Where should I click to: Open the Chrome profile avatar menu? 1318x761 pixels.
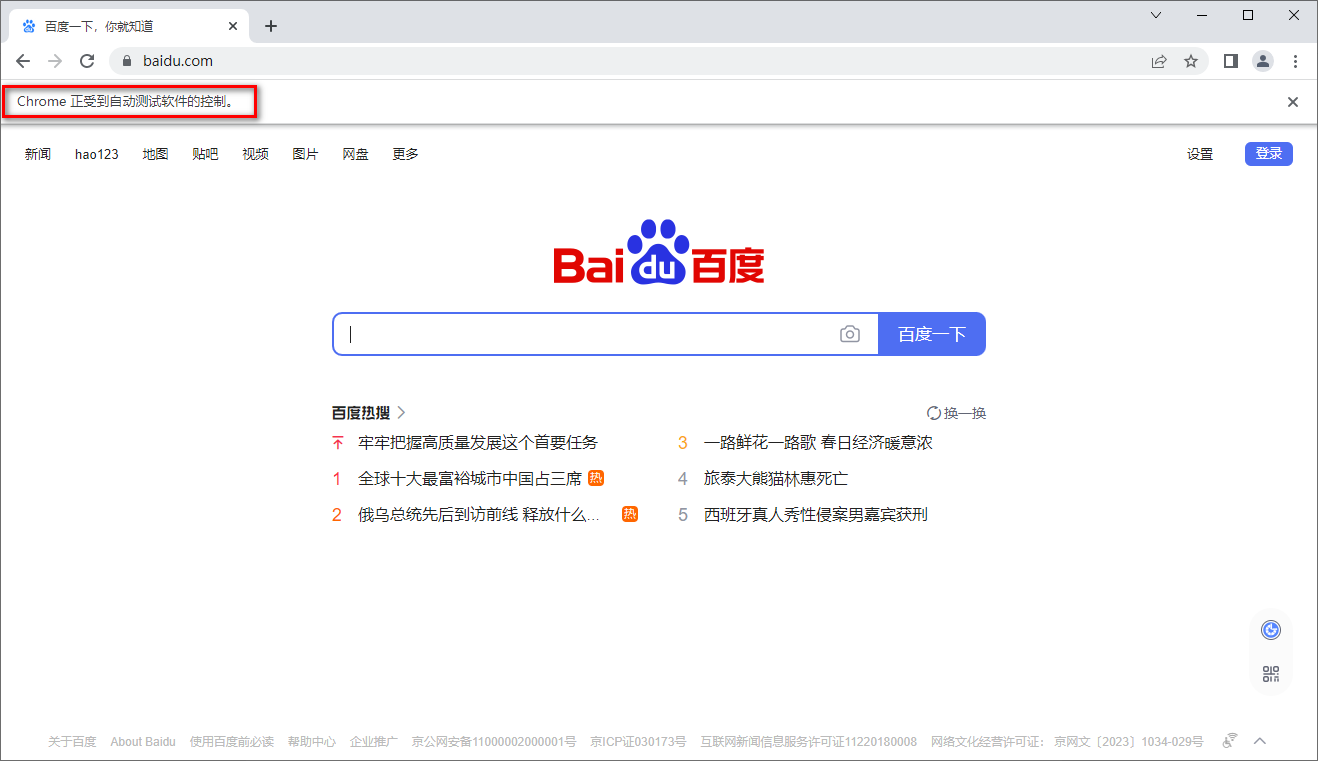1263,61
